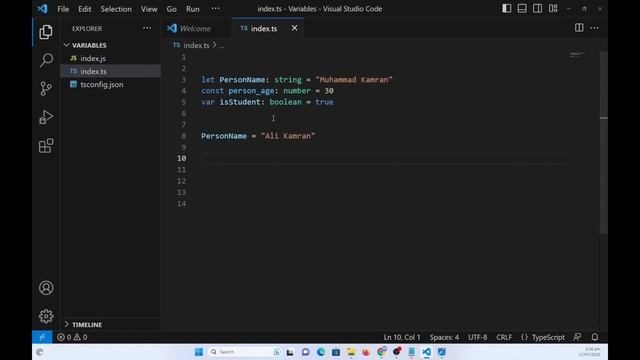Viewport: 640px width, 360px height.
Task: Click the editor vertical scrollbar
Action: click(604, 143)
